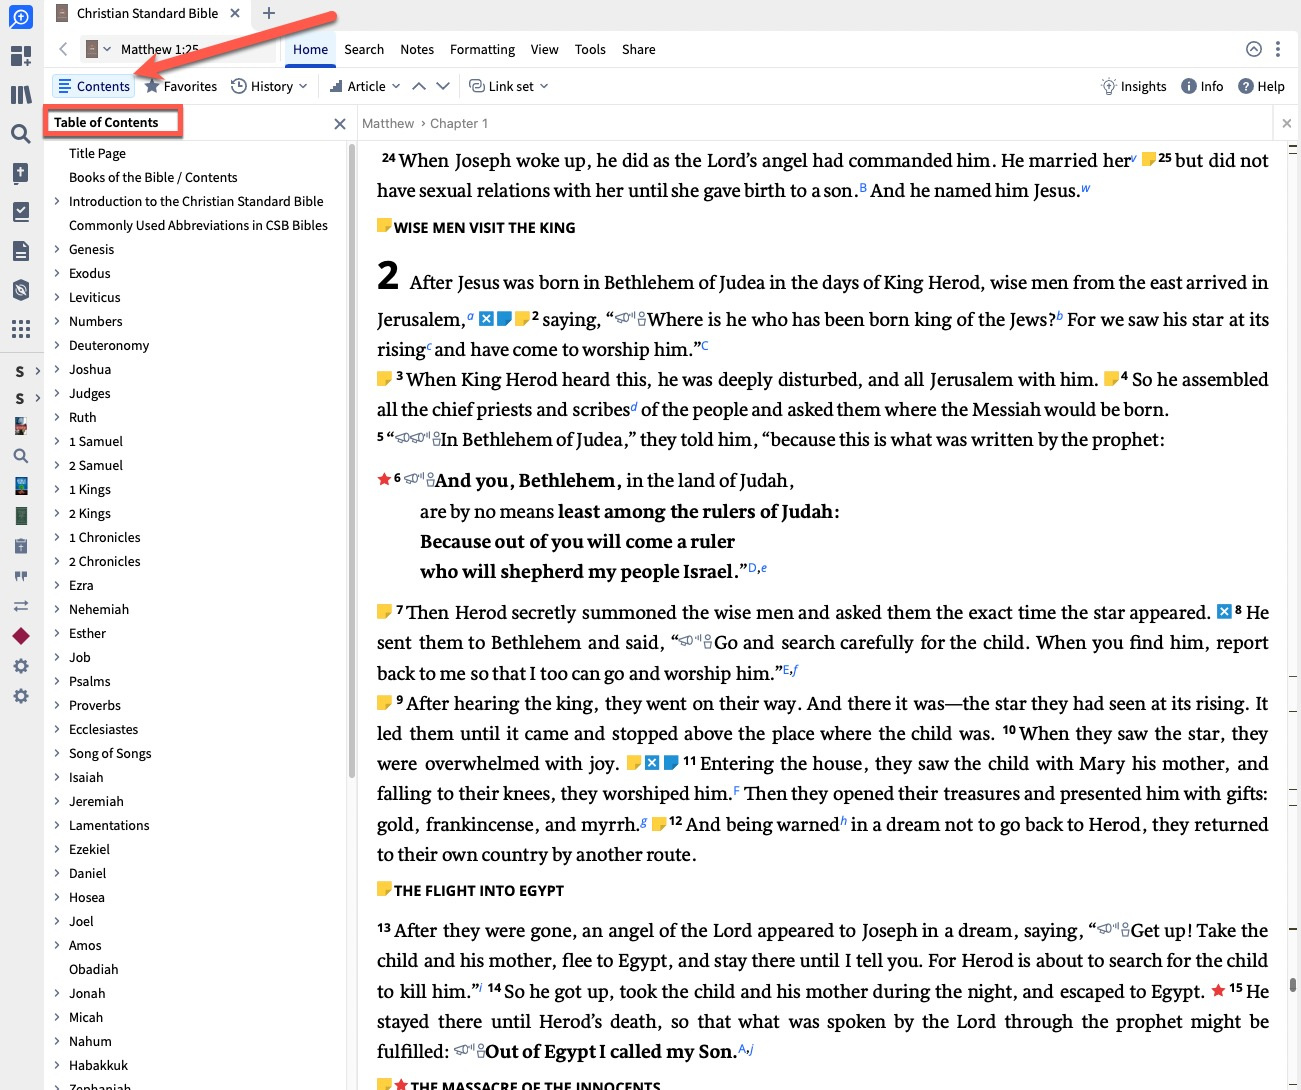This screenshot has height=1090, width=1301.
Task: Open the Documents page icon in the sidebar
Action: pos(20,251)
